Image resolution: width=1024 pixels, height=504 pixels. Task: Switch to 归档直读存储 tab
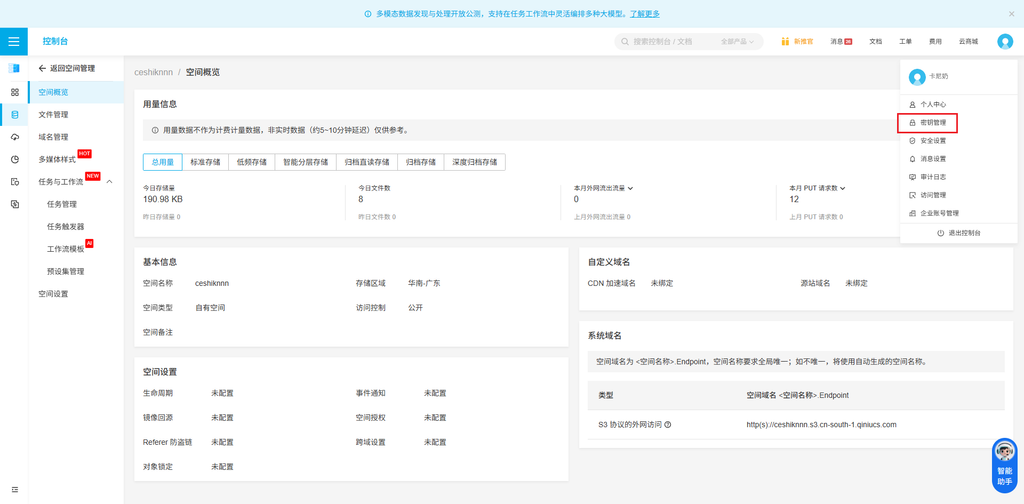pos(367,162)
